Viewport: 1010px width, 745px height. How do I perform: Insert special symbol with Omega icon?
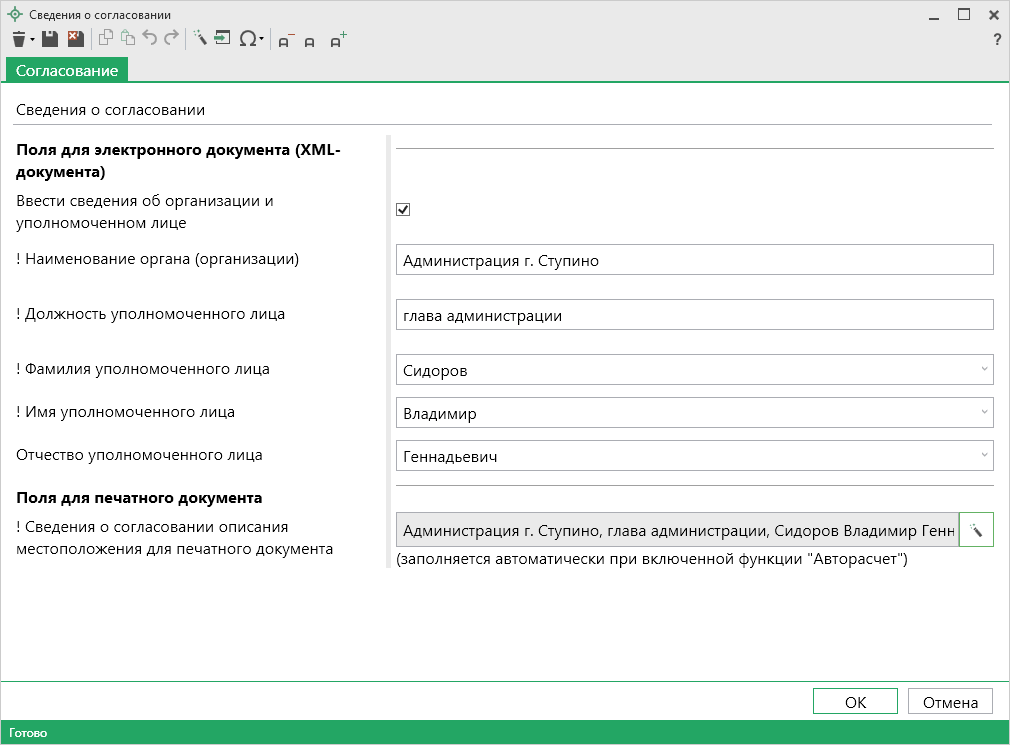pos(247,39)
